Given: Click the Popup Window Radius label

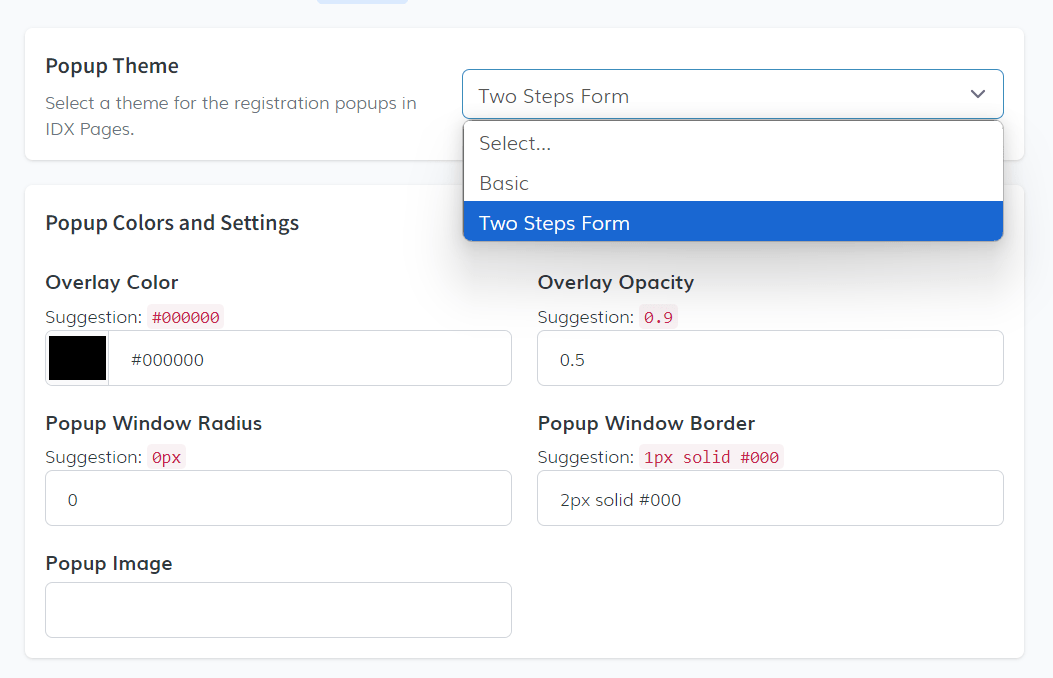Looking at the screenshot, I should pos(153,423).
